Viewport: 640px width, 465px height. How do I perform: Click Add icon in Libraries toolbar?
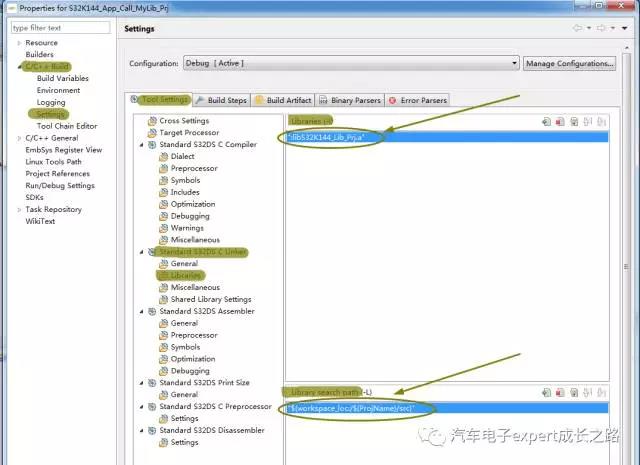point(547,122)
